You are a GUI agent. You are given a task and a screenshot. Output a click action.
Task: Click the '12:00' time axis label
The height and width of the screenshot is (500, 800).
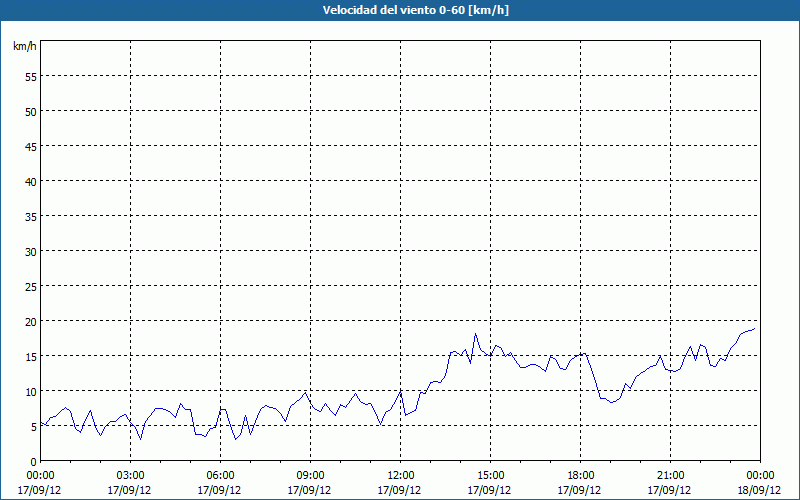coord(400,476)
